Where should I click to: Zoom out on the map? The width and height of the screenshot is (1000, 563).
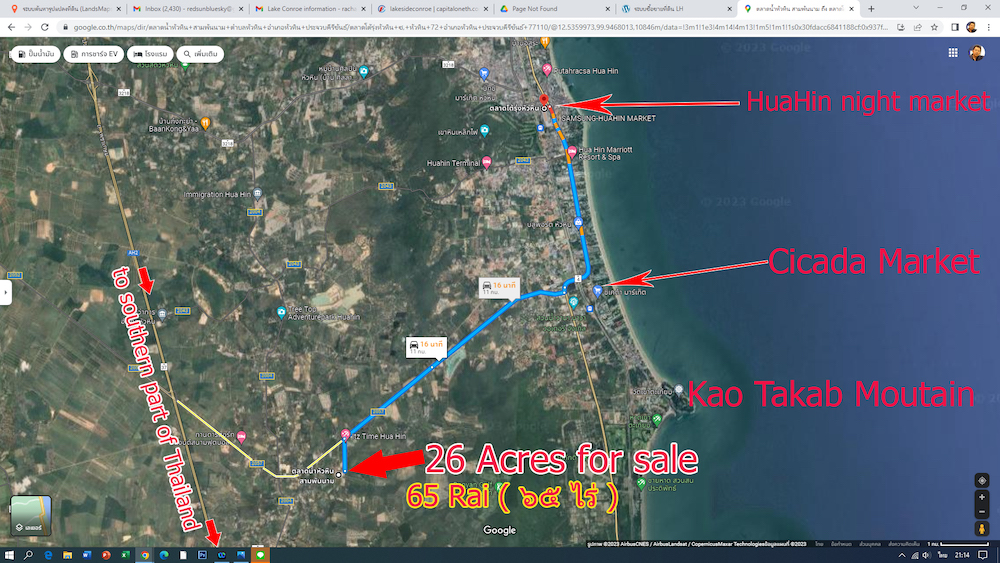982,511
